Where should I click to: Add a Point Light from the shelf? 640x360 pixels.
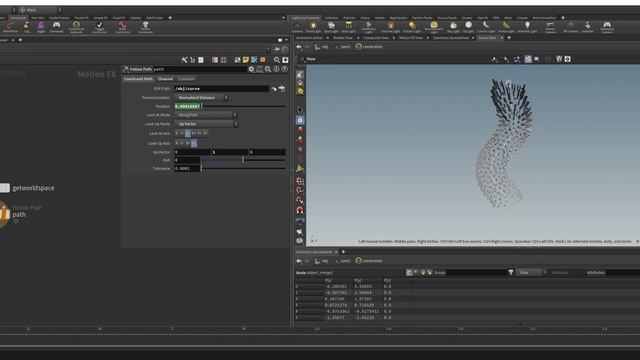click(313, 27)
